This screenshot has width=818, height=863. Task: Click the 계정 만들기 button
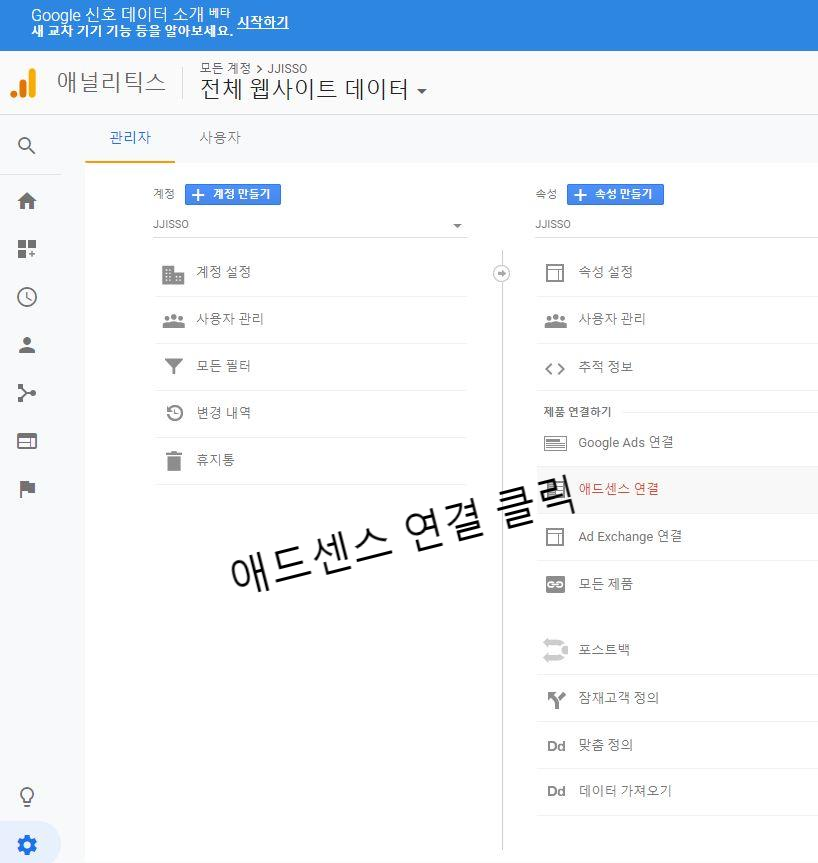click(233, 194)
